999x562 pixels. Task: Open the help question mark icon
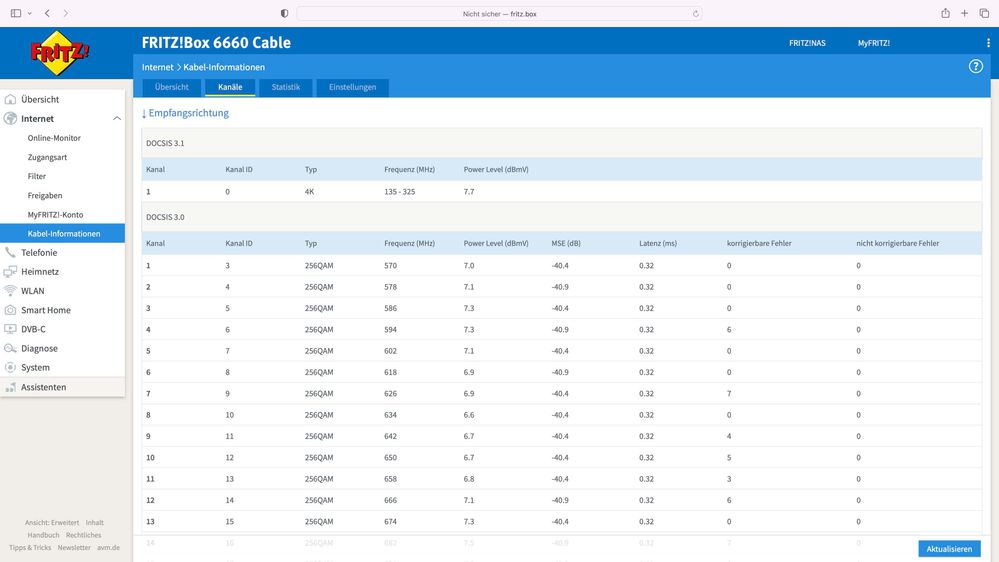[x=975, y=66]
